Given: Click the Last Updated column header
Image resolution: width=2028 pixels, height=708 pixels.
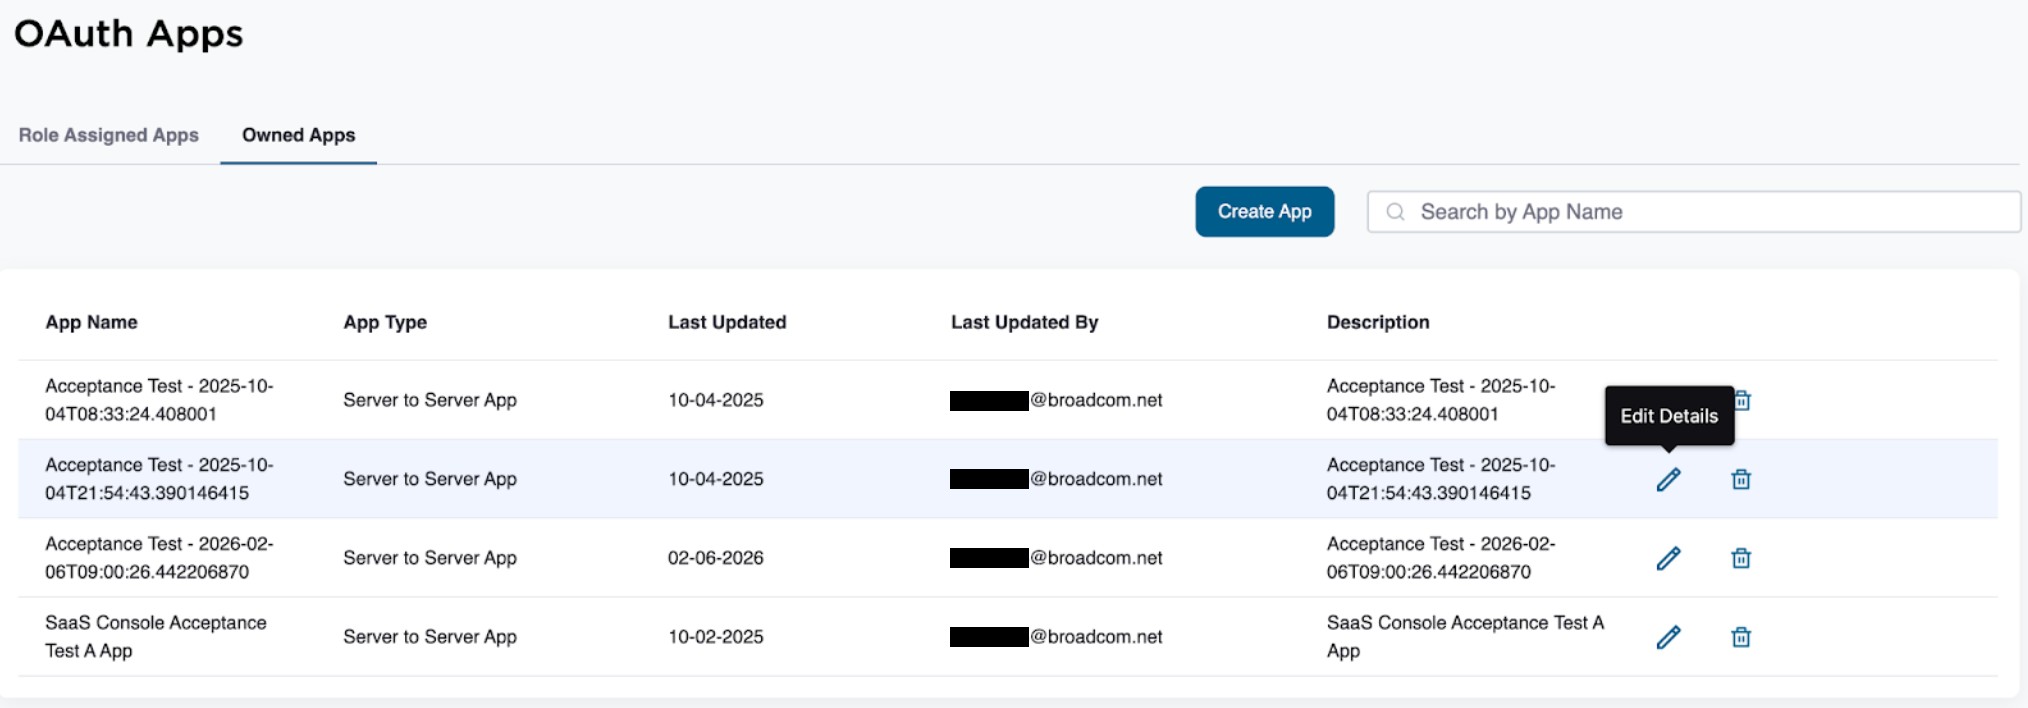Looking at the screenshot, I should pyautogui.click(x=727, y=322).
